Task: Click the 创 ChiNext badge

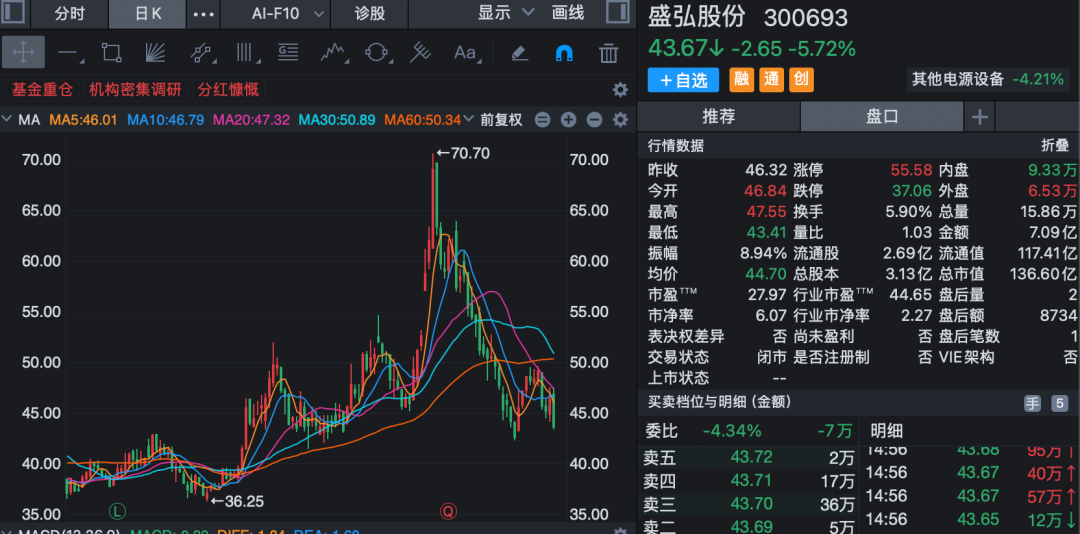Action: click(x=801, y=80)
